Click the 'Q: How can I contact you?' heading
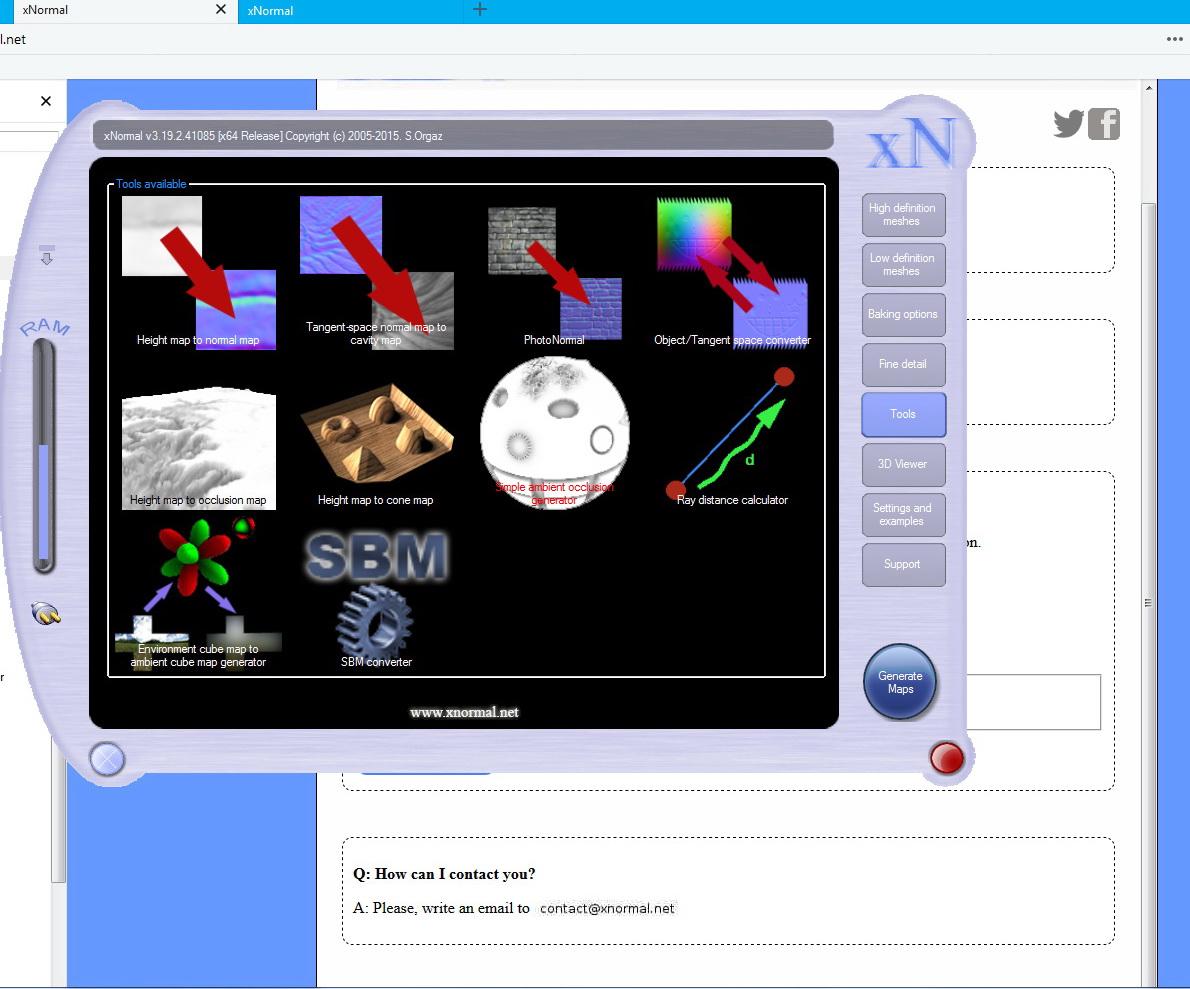 pos(444,874)
